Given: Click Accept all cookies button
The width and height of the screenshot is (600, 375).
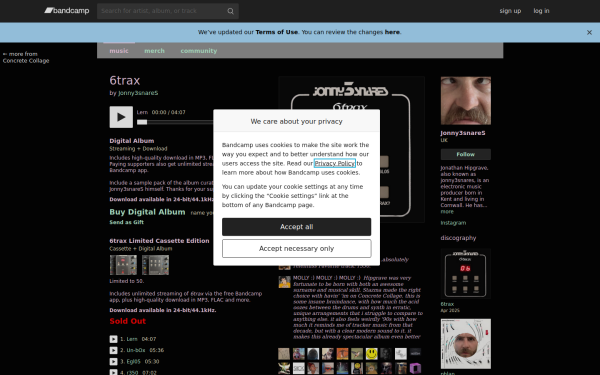Looking at the screenshot, I should click(297, 227).
